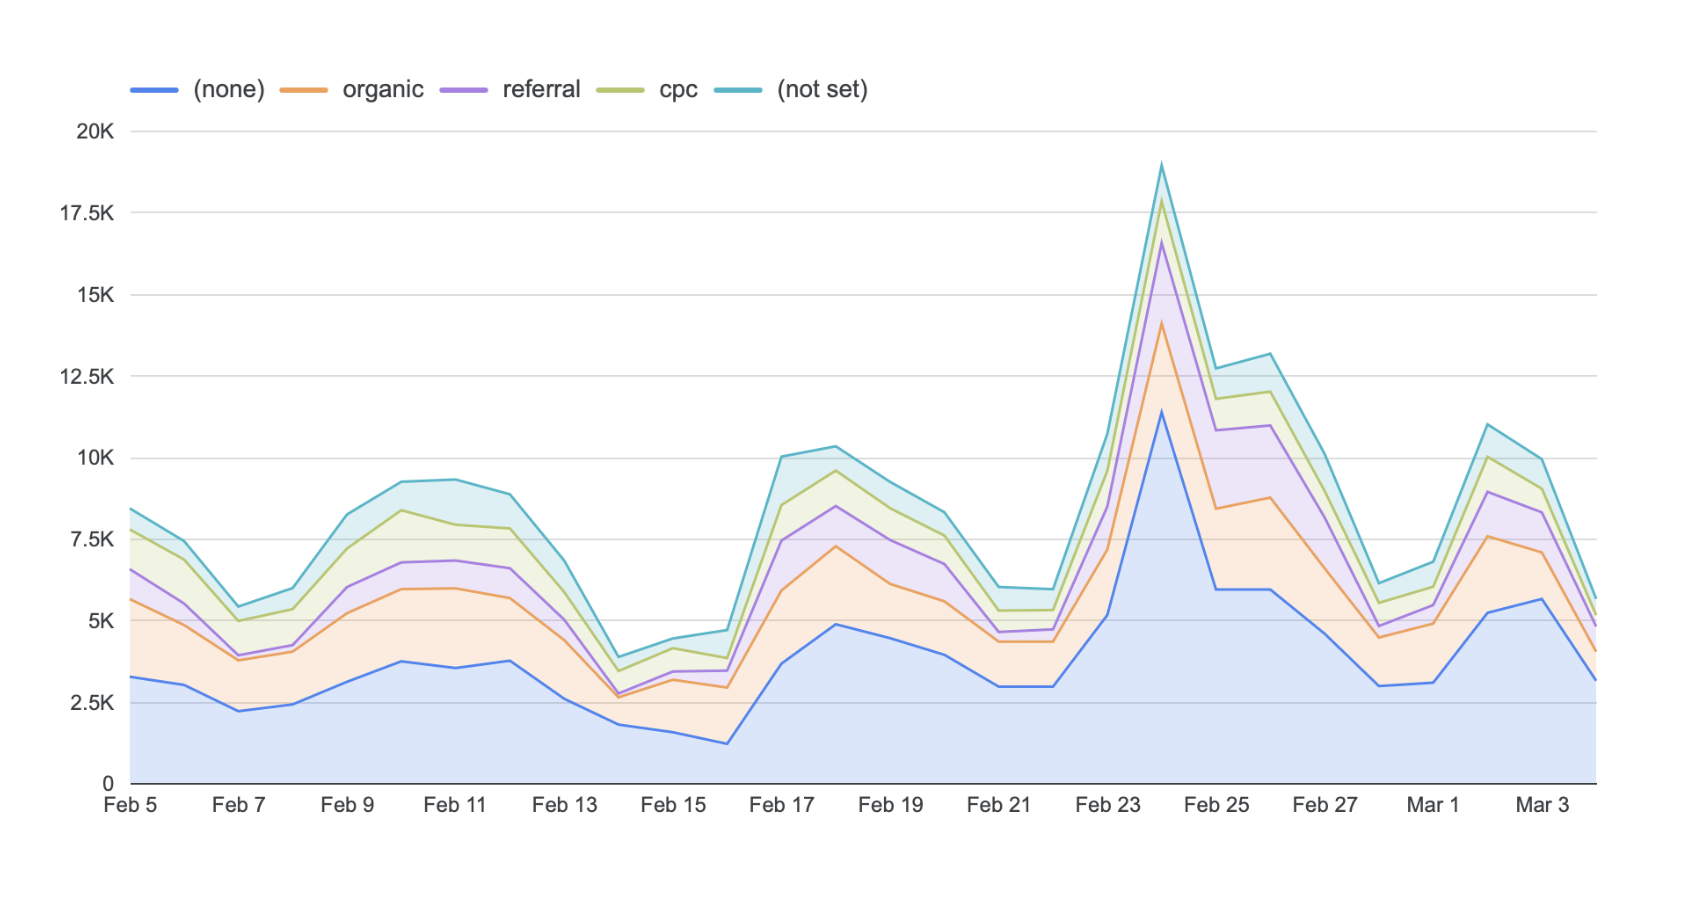
Task: Click the highest peak of the chart
Action: click(1161, 165)
